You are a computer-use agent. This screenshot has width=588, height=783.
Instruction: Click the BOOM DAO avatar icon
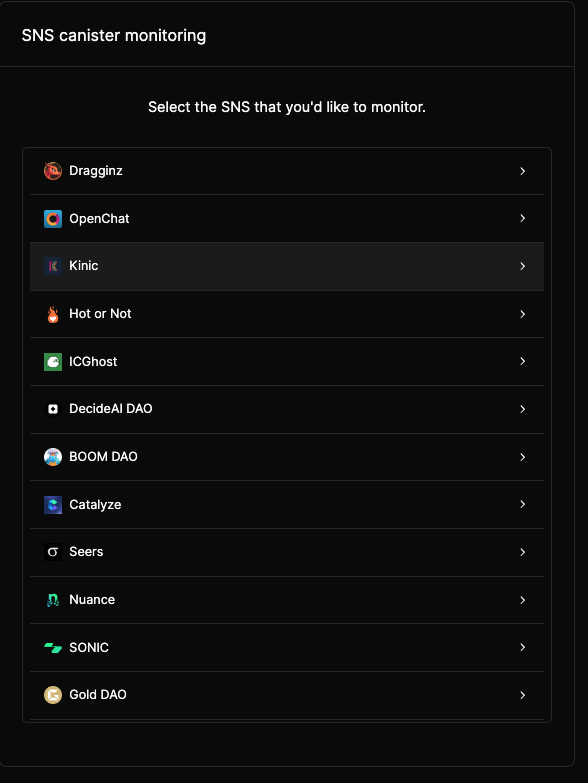(x=53, y=457)
